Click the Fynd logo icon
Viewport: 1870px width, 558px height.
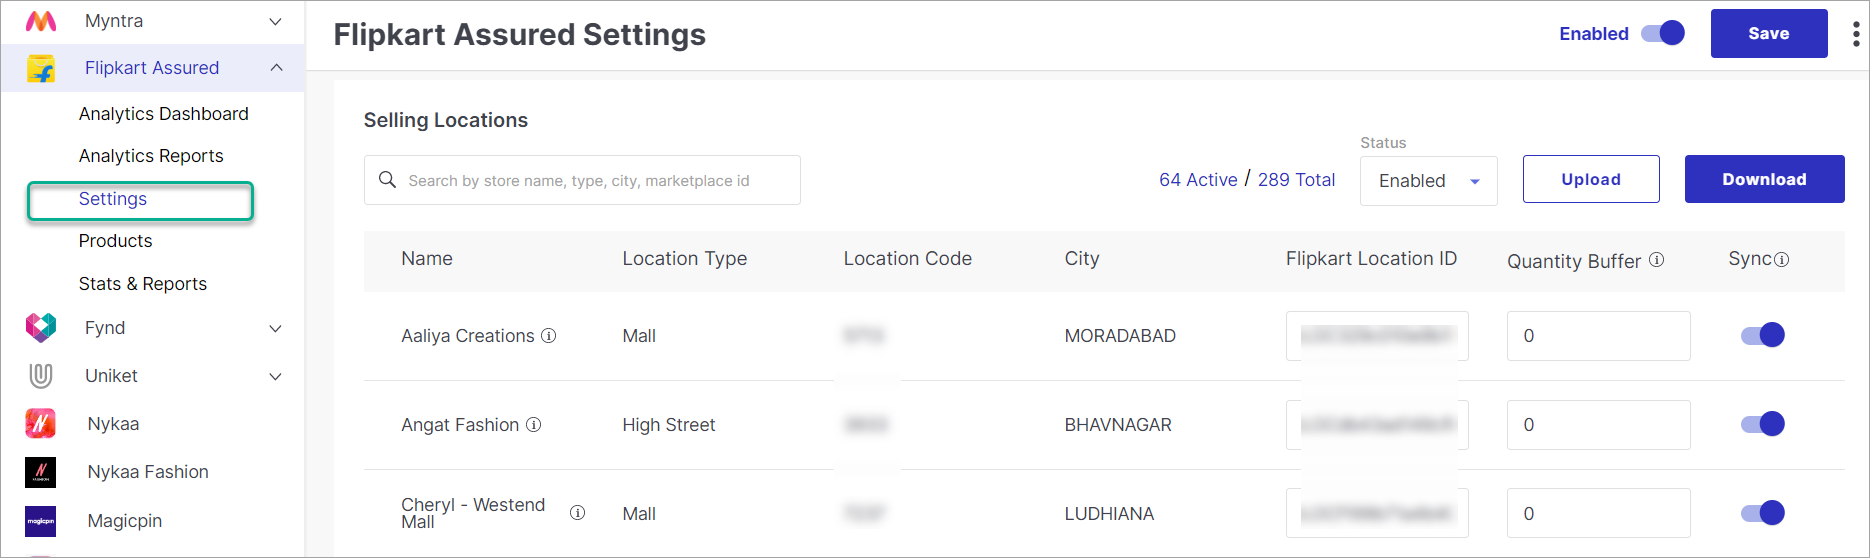tap(41, 328)
